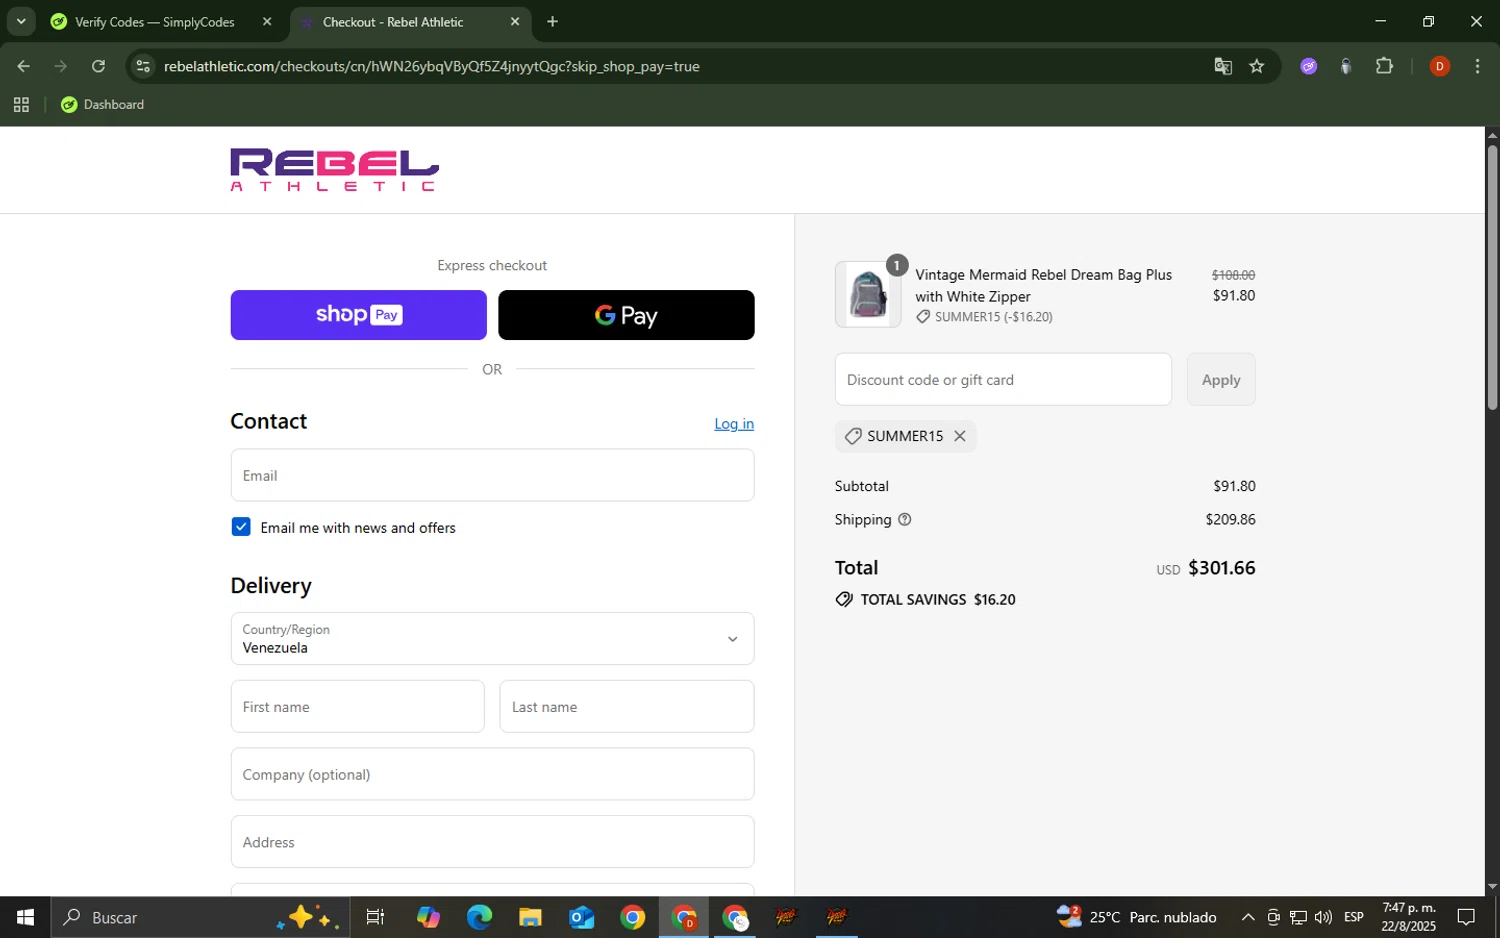Focus the Email input field

coord(492,475)
